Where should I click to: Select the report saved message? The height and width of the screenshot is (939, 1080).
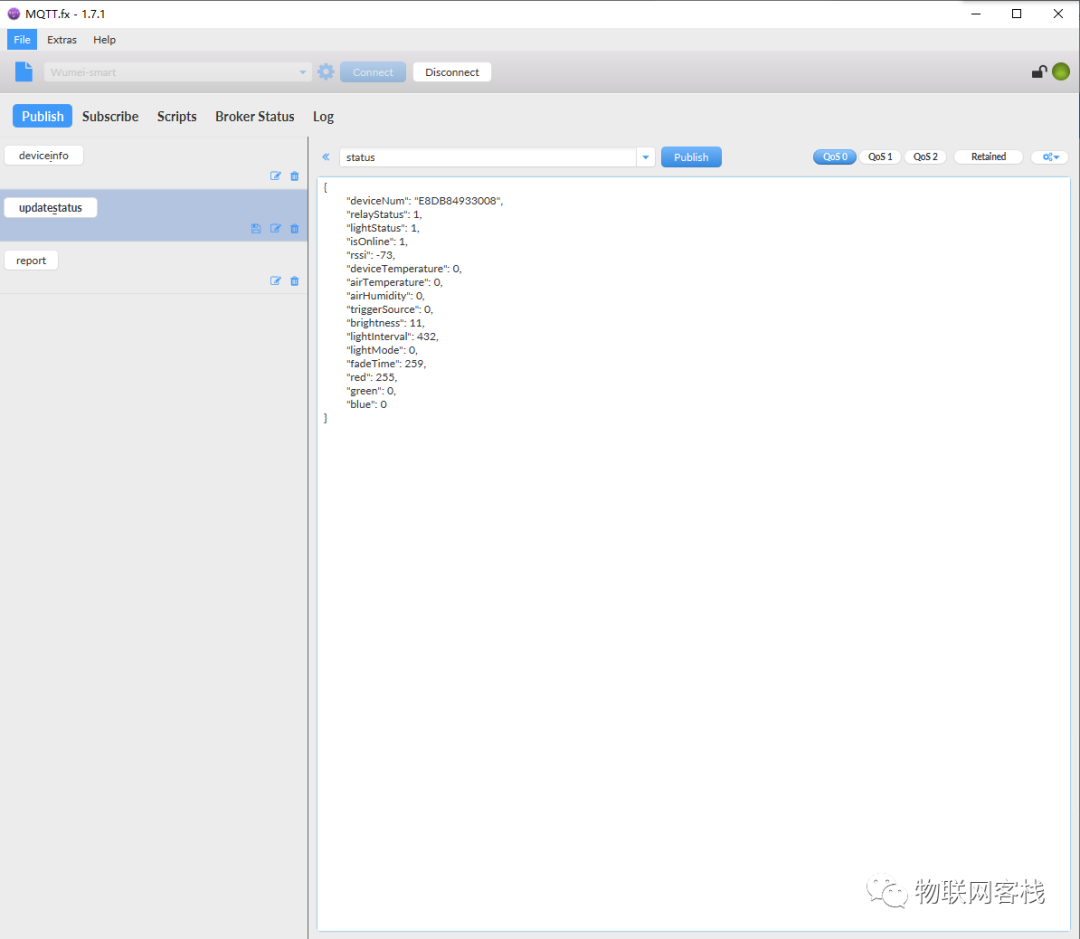tap(31, 260)
